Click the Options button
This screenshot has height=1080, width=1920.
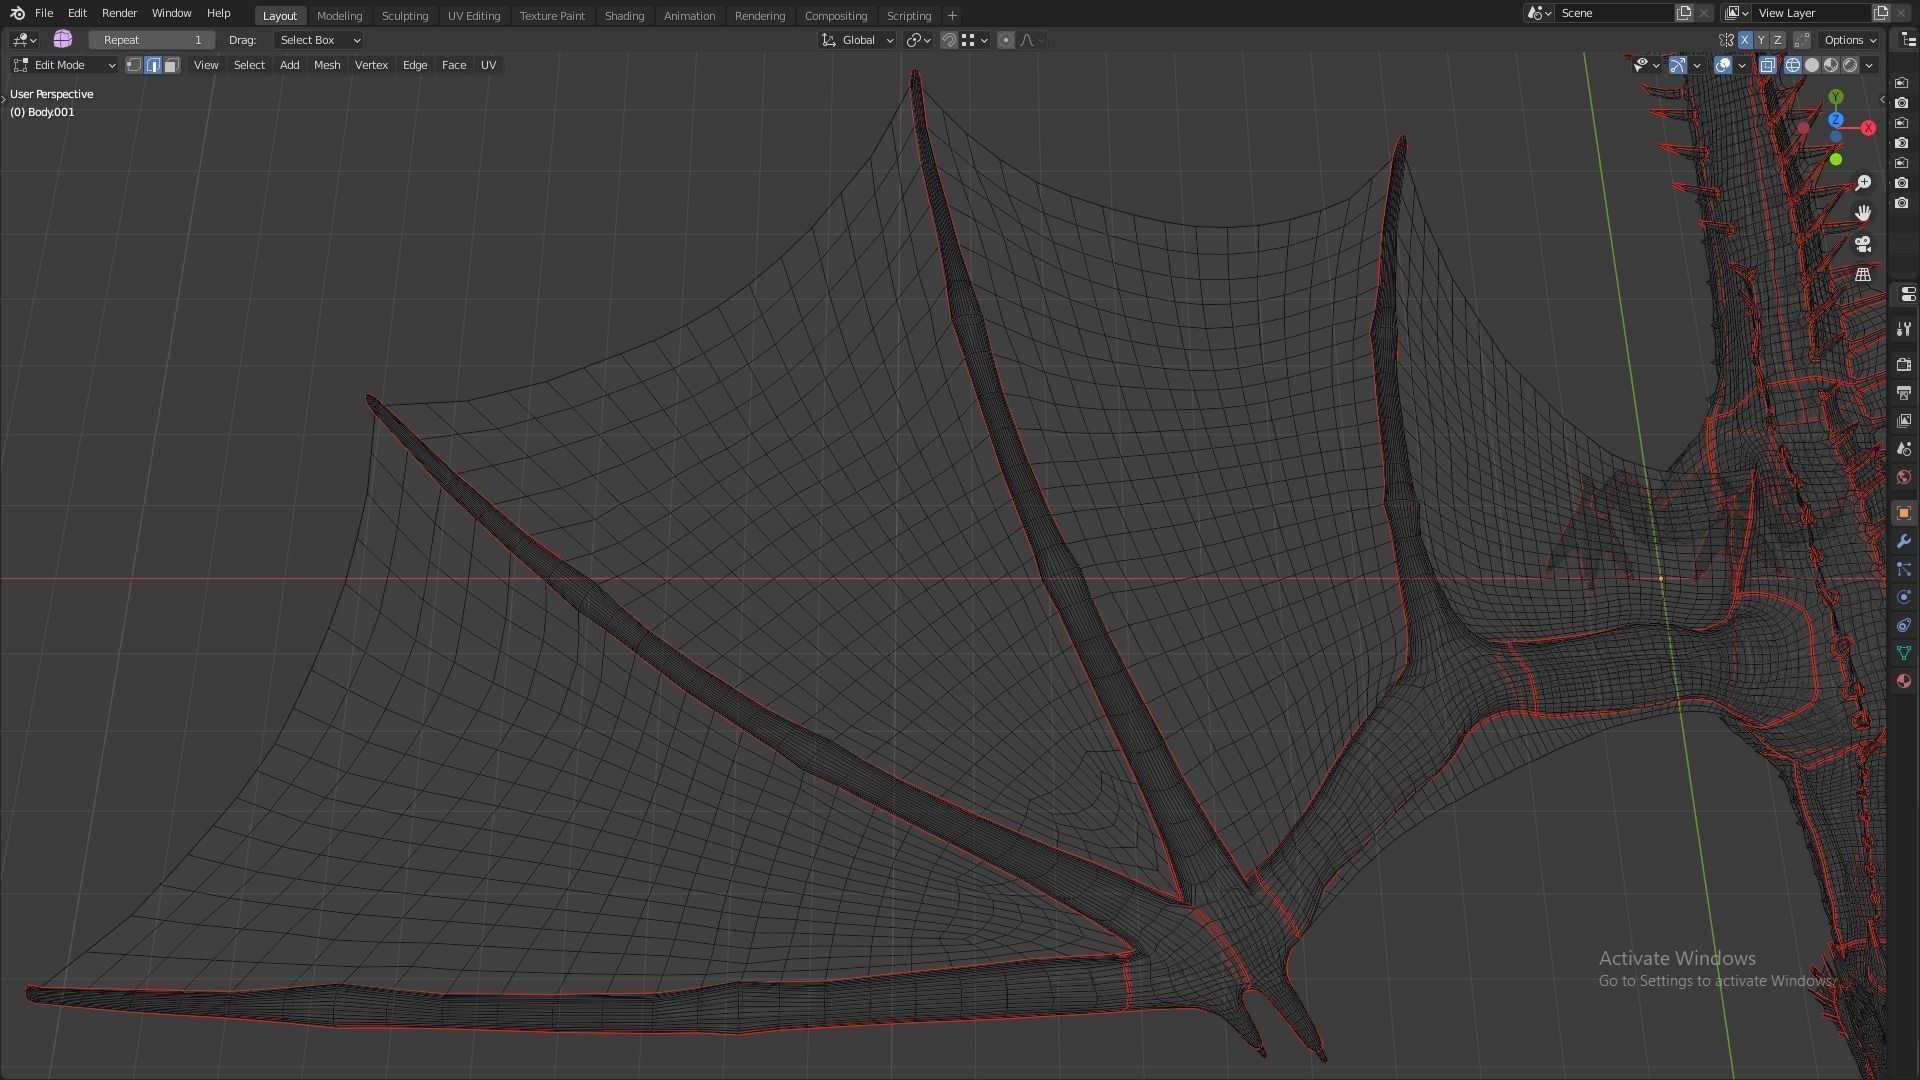tap(1850, 40)
